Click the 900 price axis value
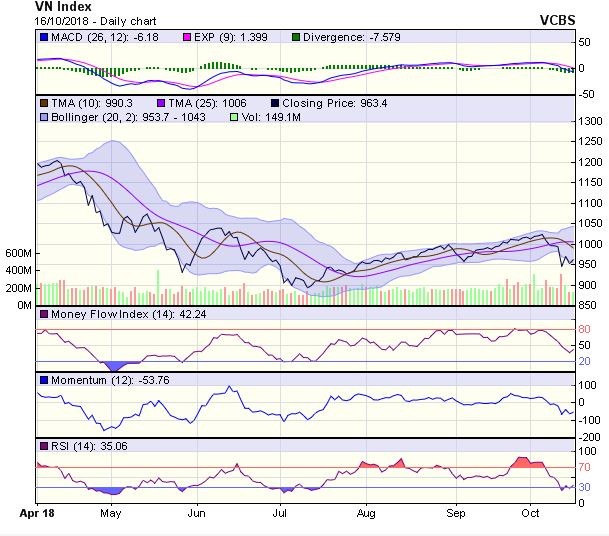The width and height of the screenshot is (609, 536). [587, 285]
